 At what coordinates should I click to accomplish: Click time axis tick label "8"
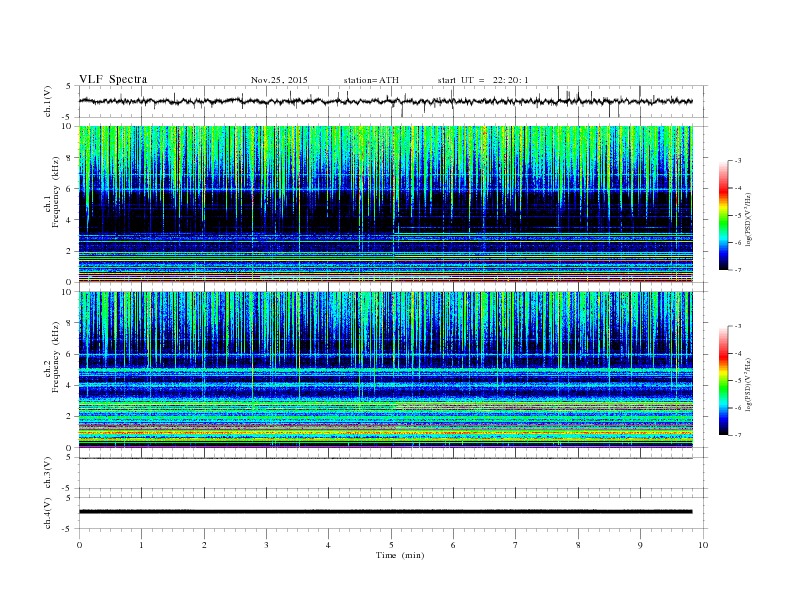[x=578, y=545]
